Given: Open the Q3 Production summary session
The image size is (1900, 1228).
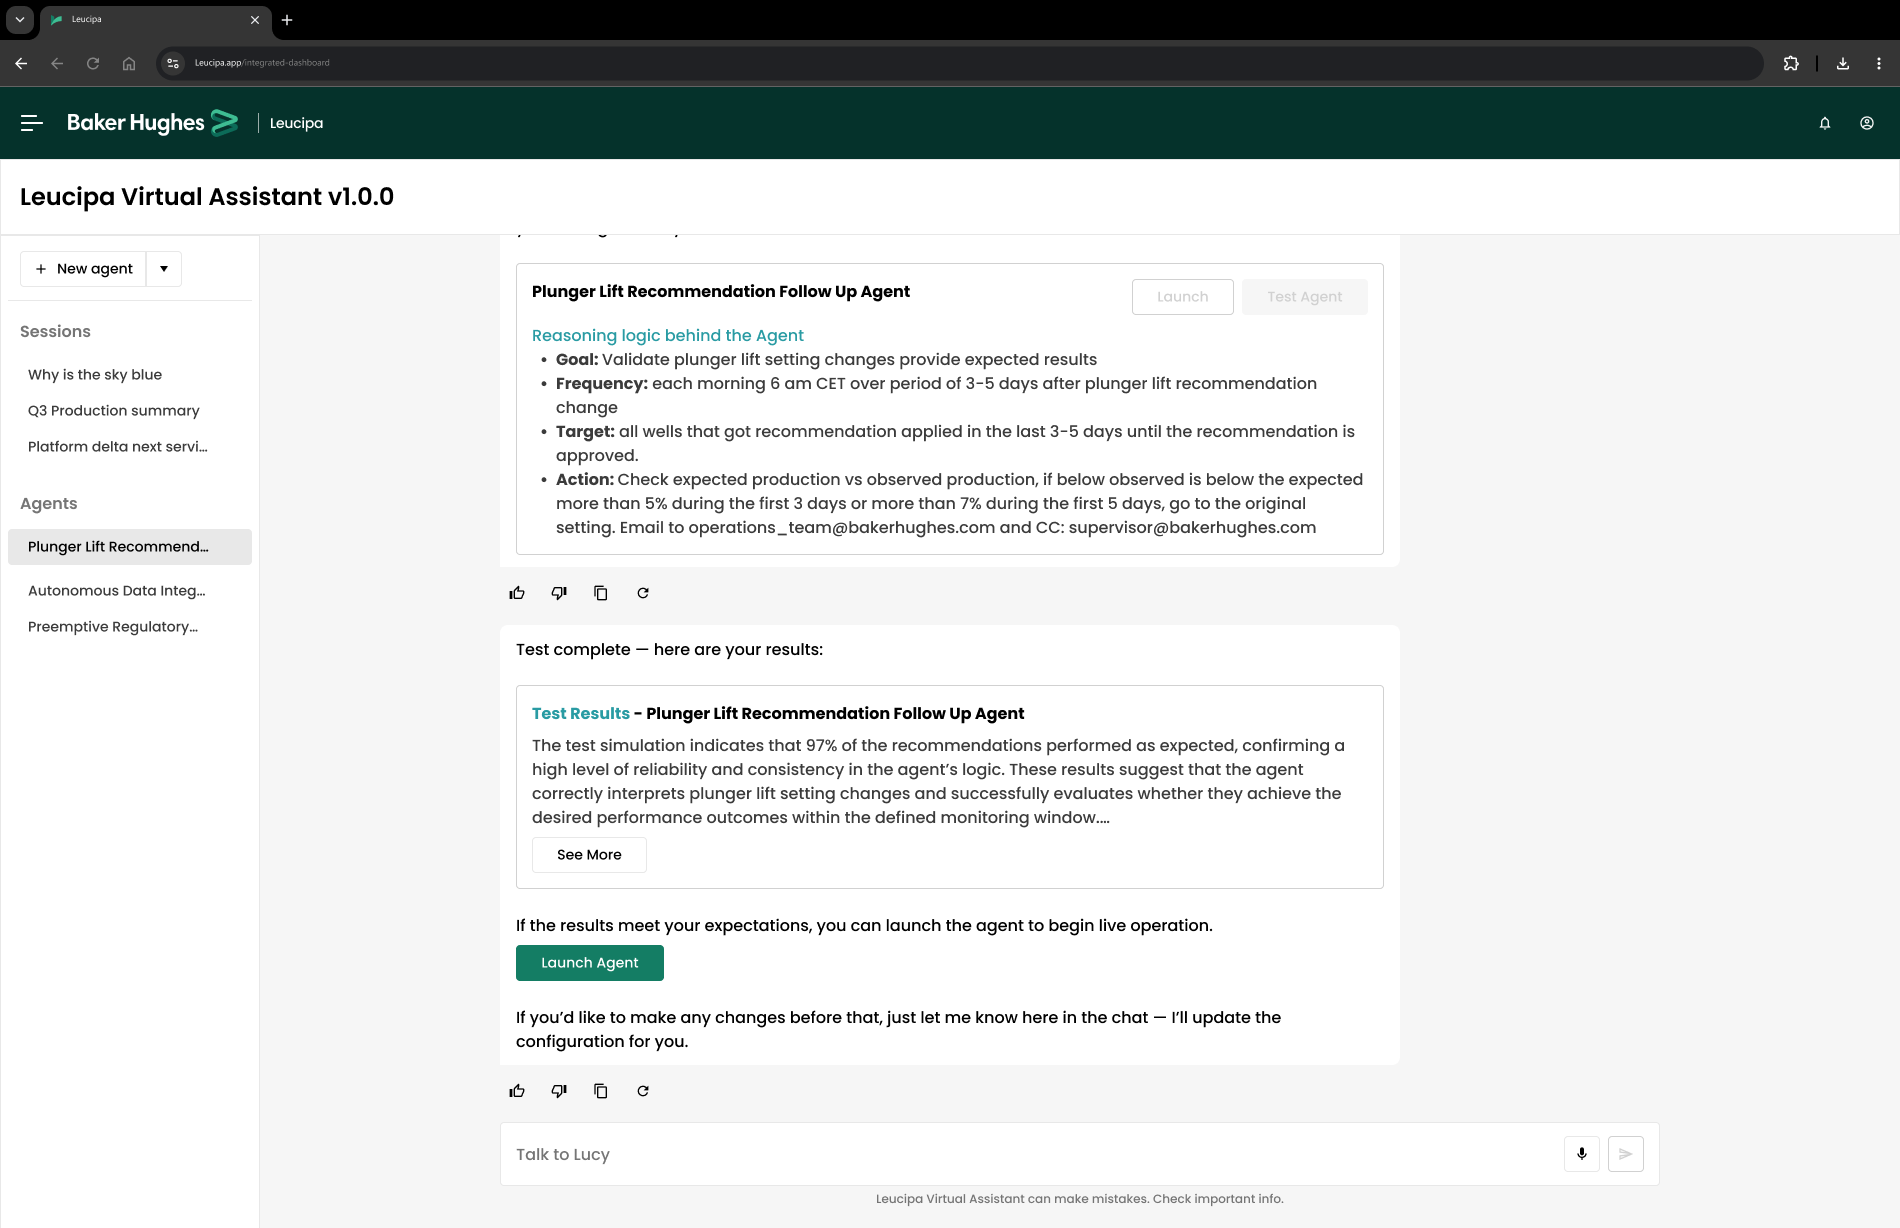Looking at the screenshot, I should click(114, 411).
